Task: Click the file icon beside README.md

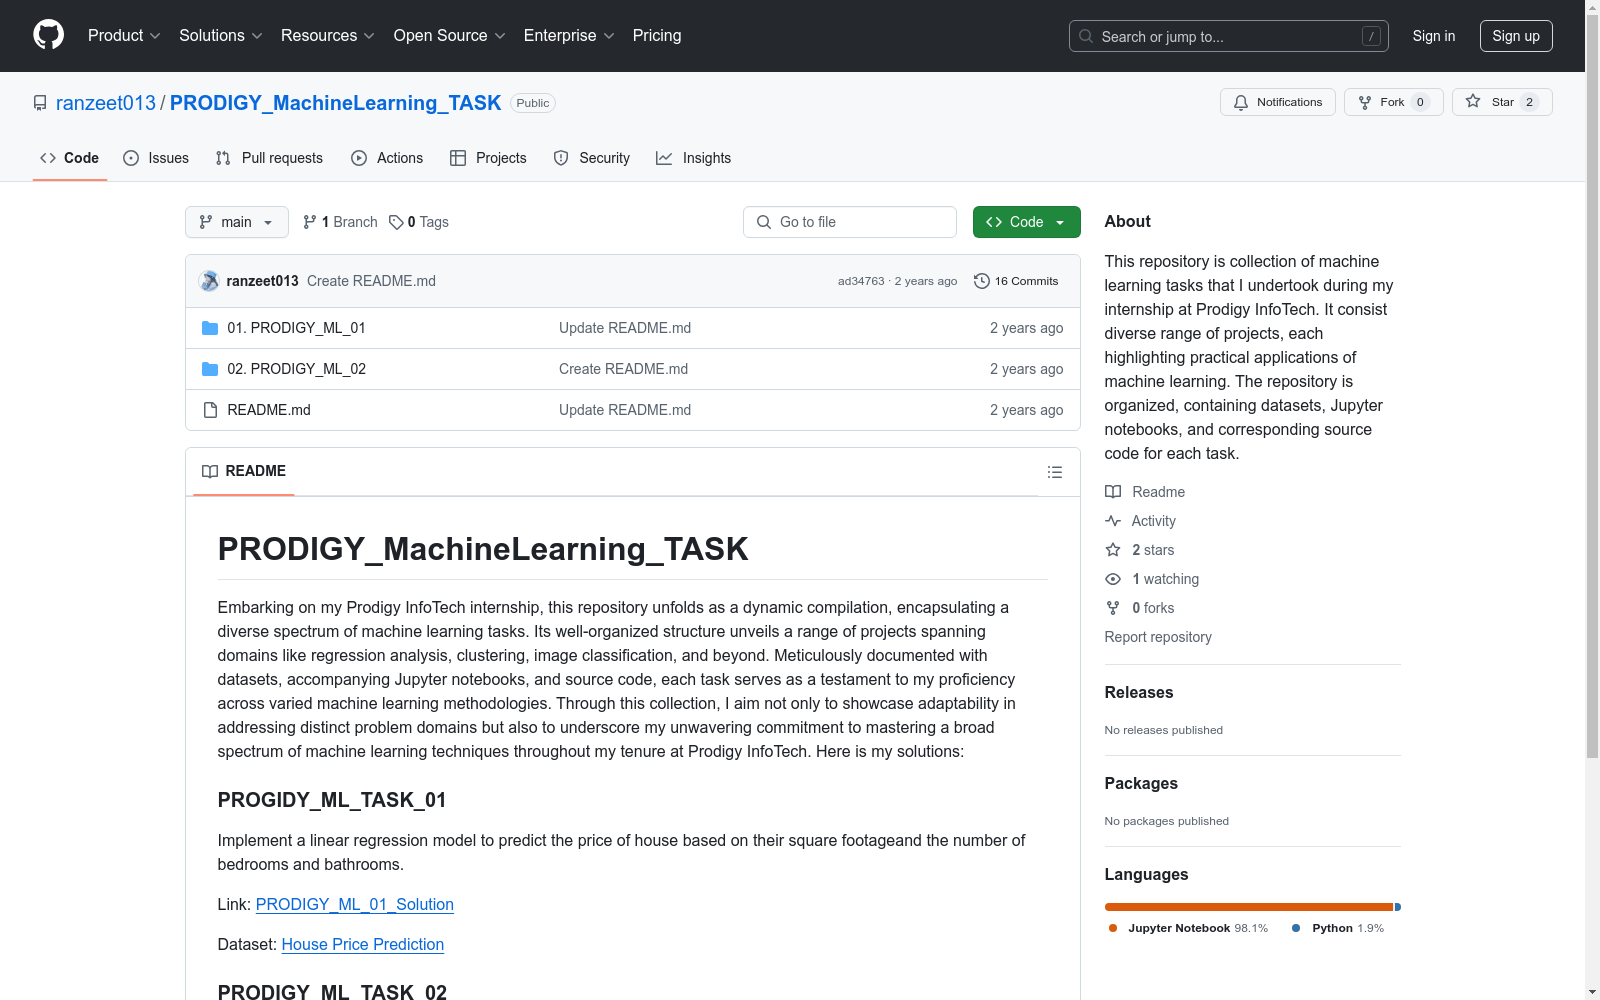Action: (210, 410)
